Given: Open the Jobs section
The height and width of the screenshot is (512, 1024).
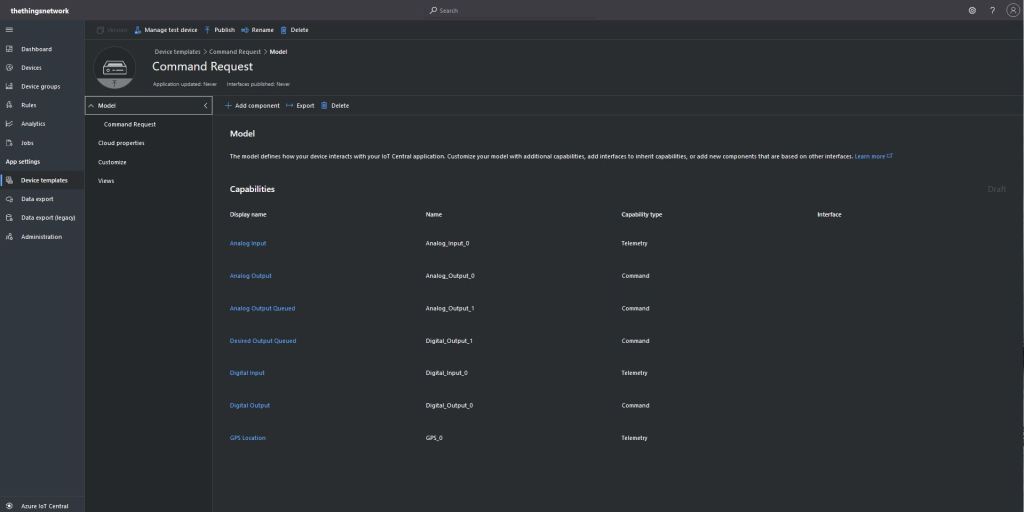Looking at the screenshot, I should [x=27, y=143].
